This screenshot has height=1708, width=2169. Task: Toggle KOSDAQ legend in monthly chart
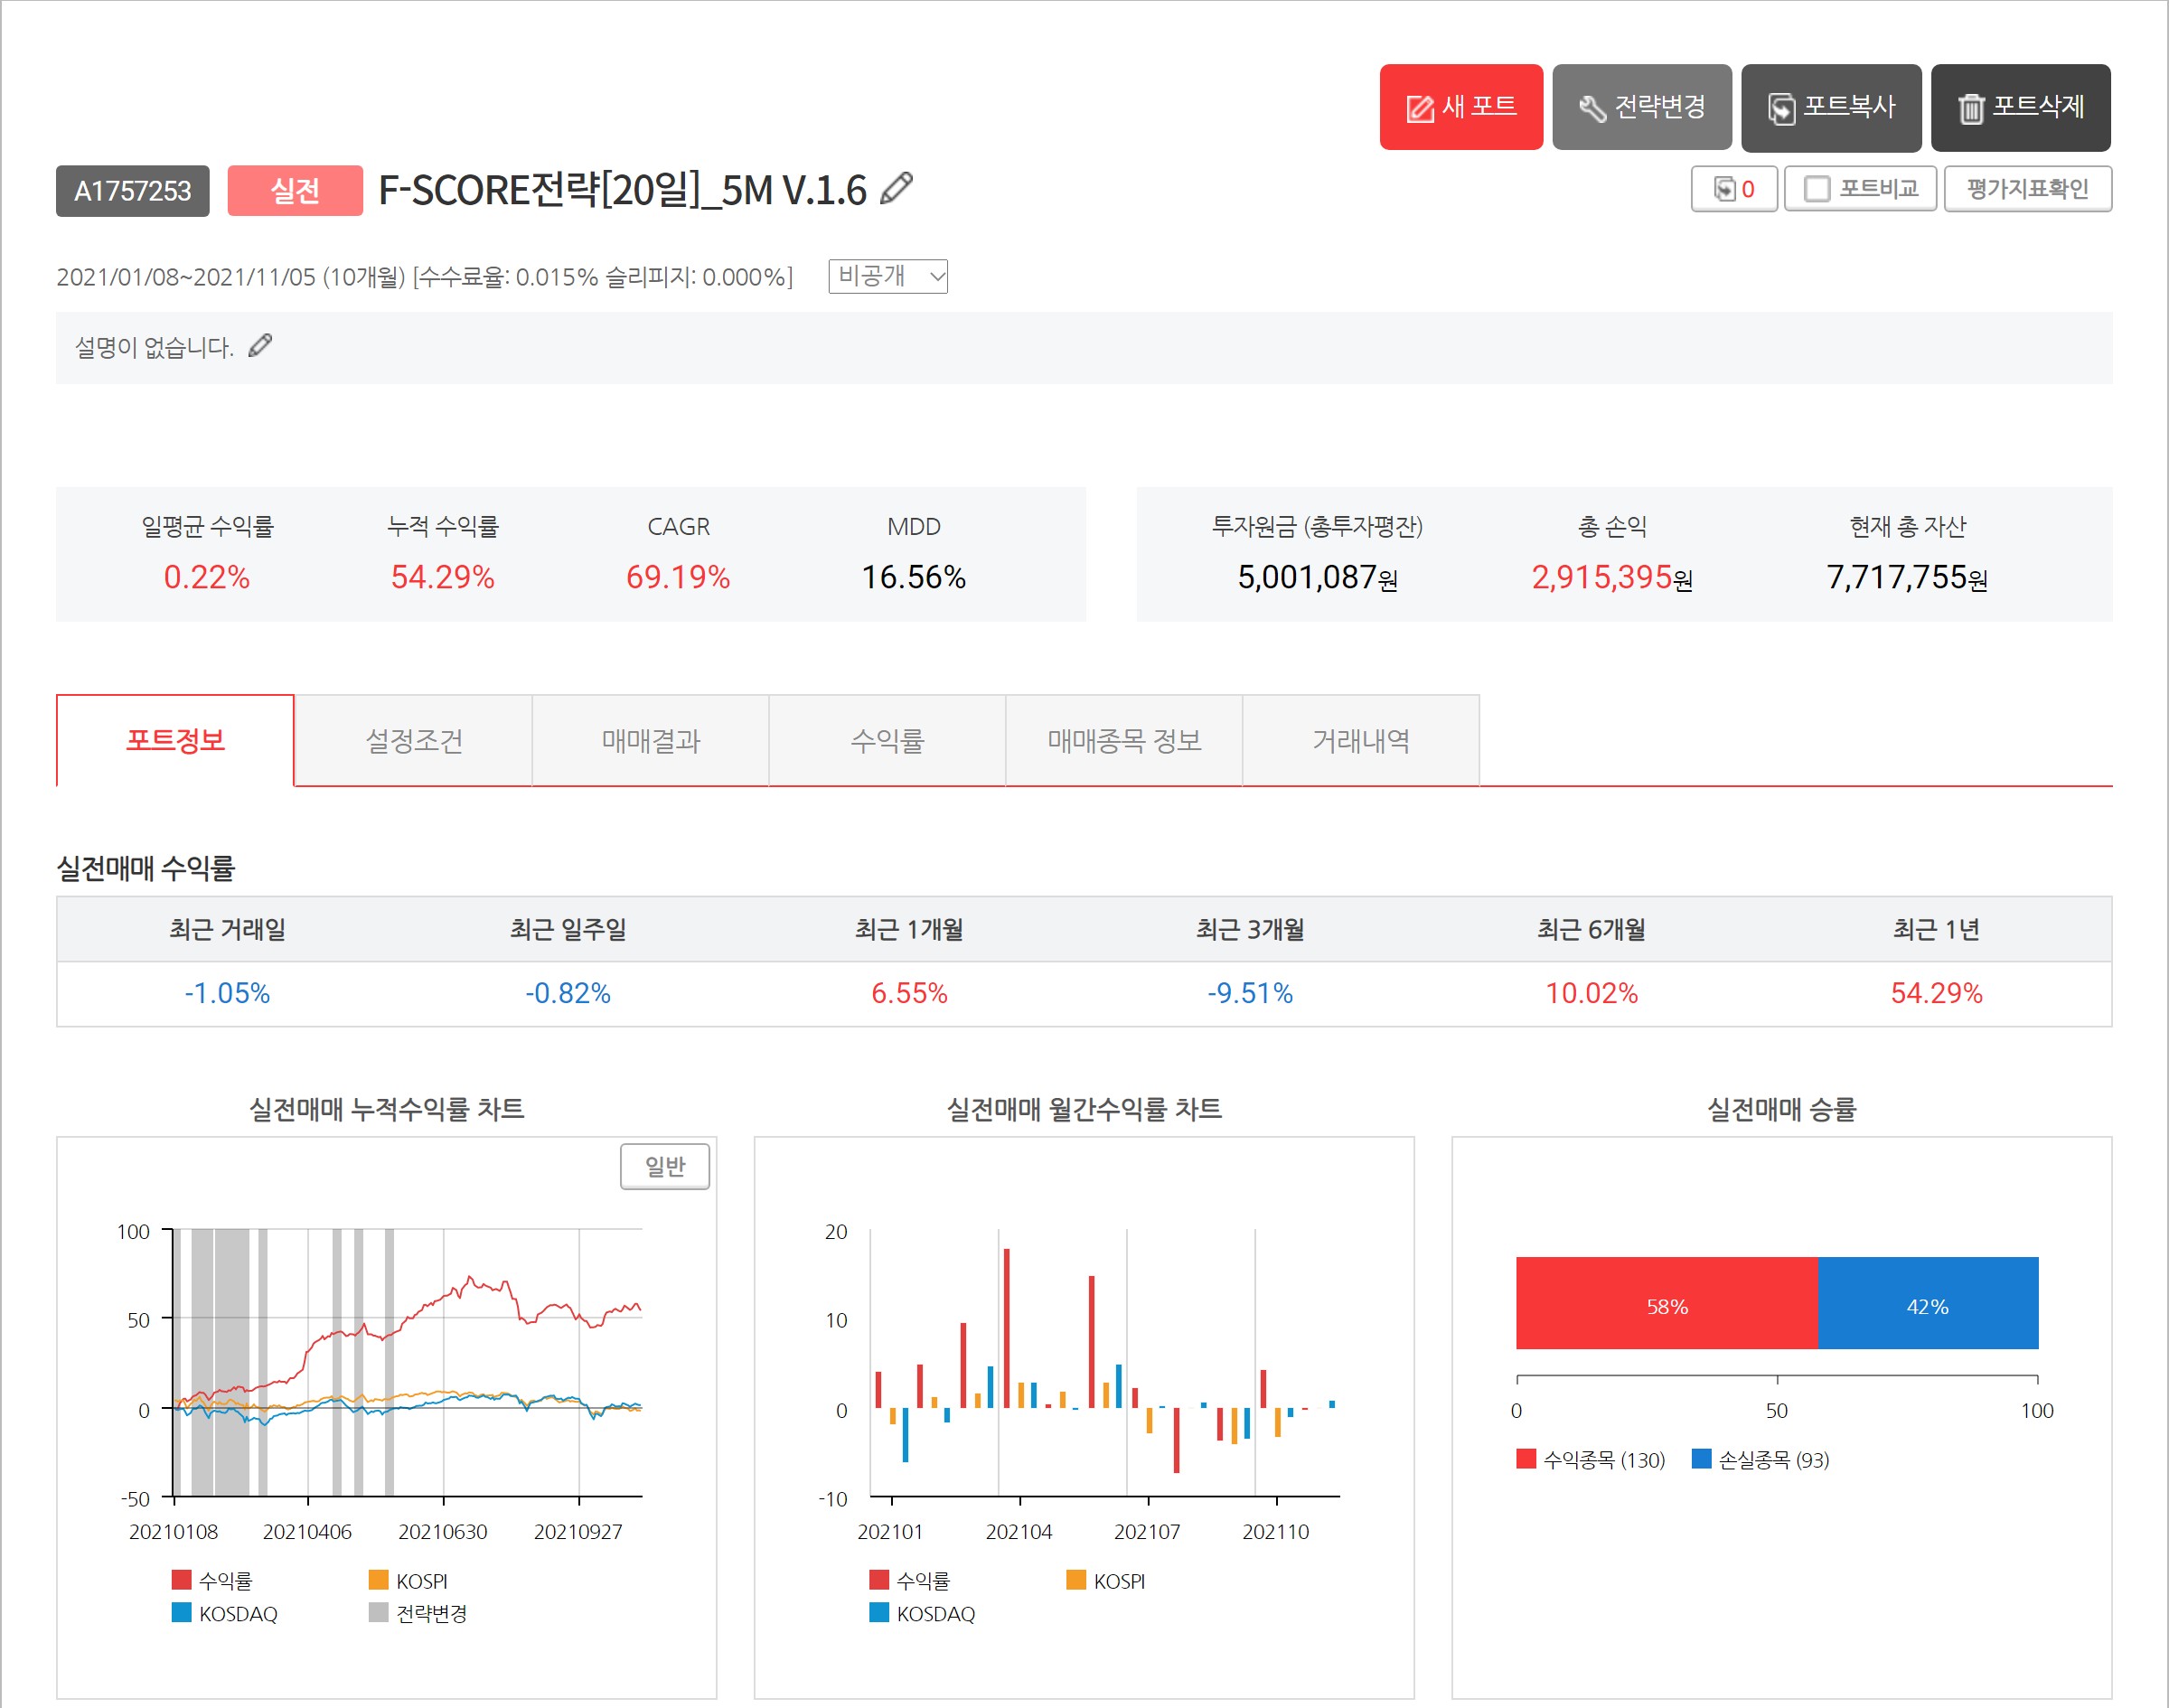click(x=923, y=1613)
